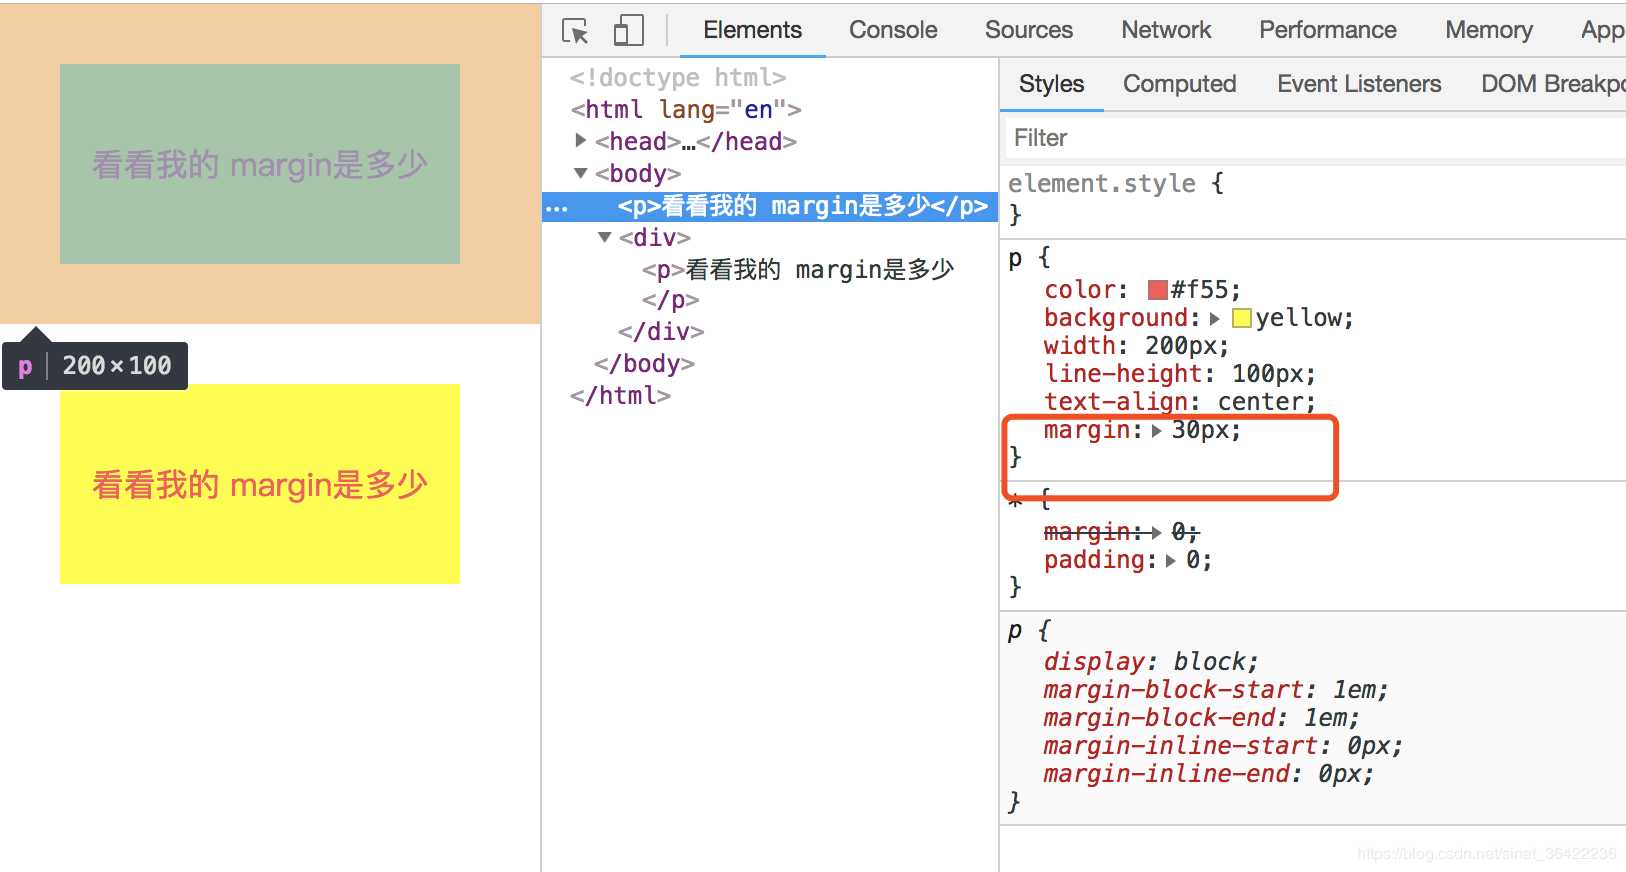Click the green highlighted paragraph on the page

click(x=260, y=164)
